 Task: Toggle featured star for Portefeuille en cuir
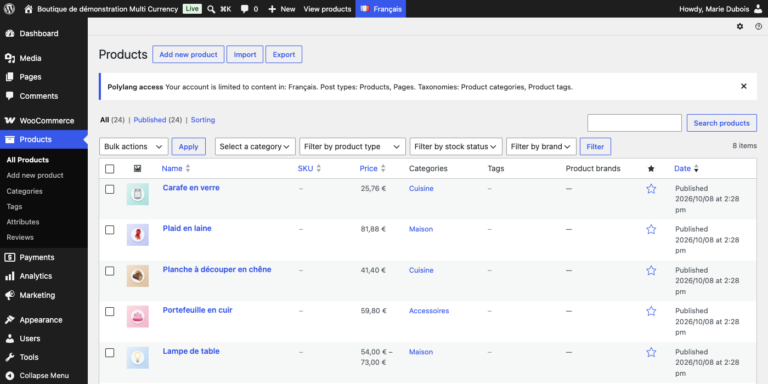pos(651,311)
